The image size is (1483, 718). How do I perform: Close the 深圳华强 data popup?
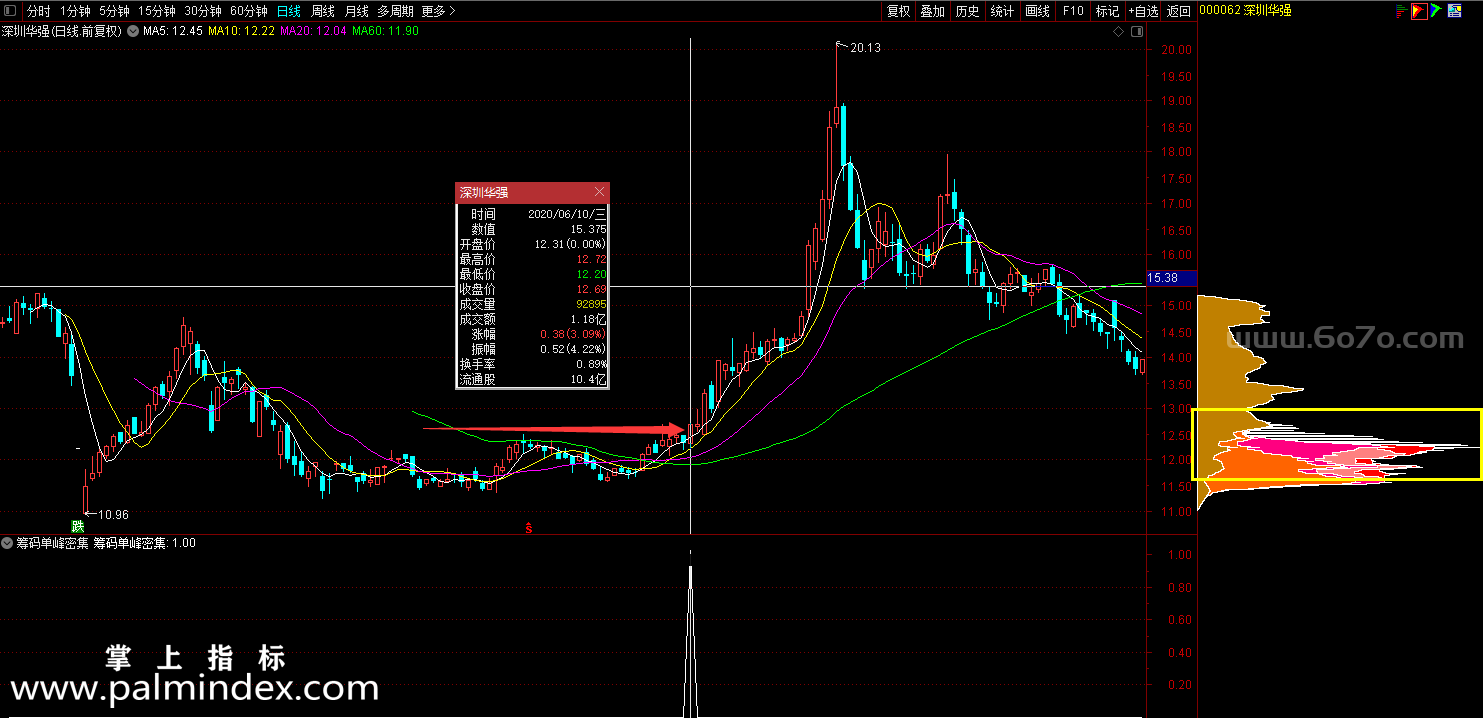[599, 192]
